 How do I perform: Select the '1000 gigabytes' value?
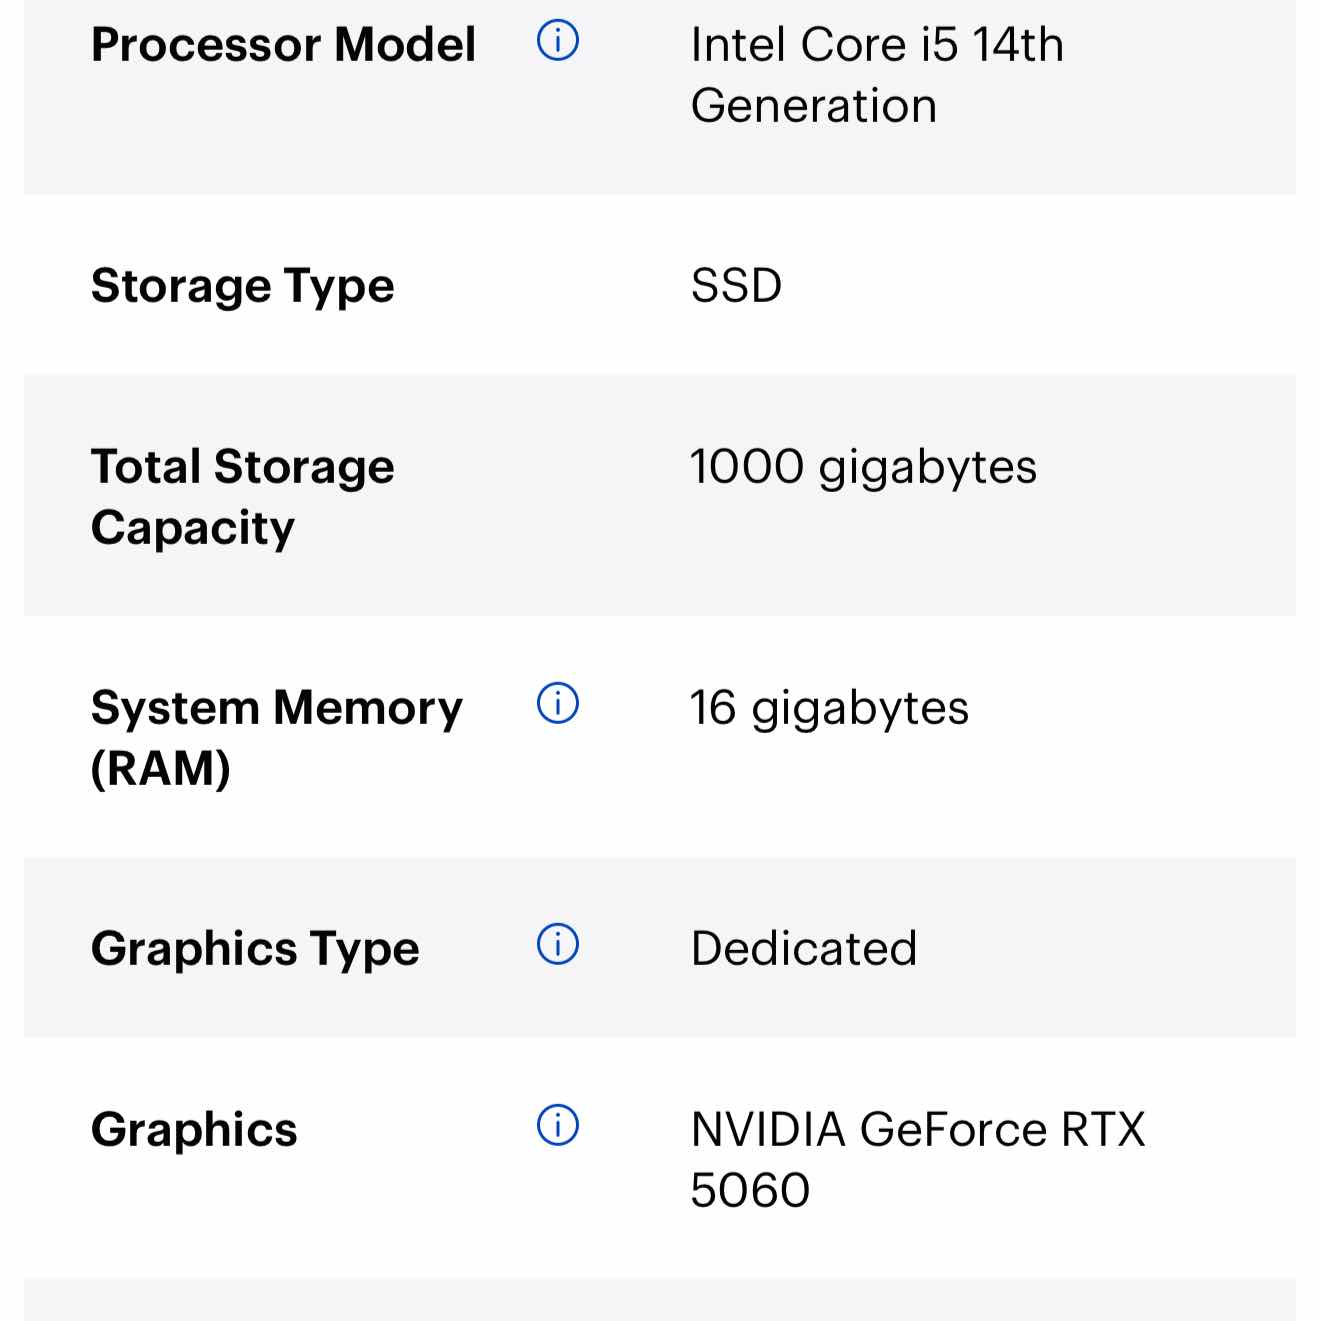click(863, 467)
